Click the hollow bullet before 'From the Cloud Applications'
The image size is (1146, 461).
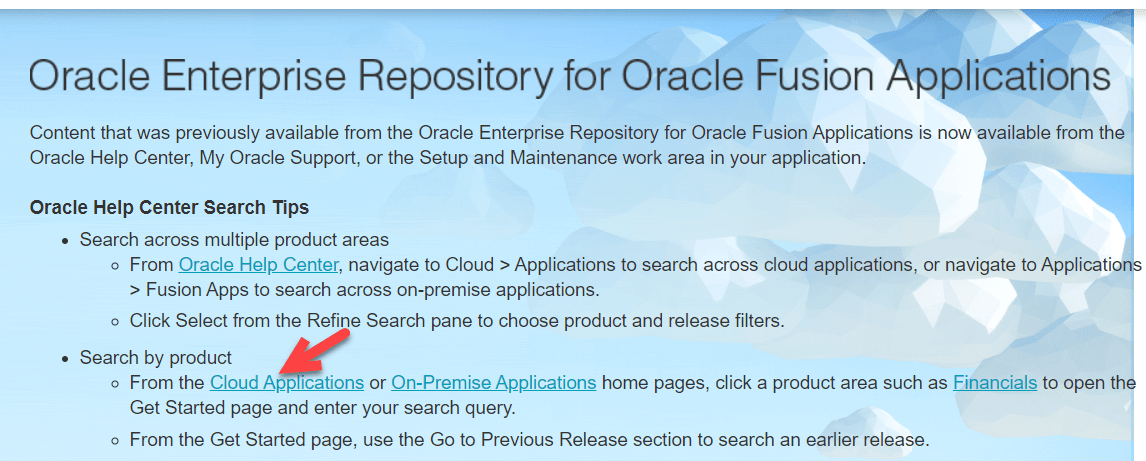coord(116,383)
